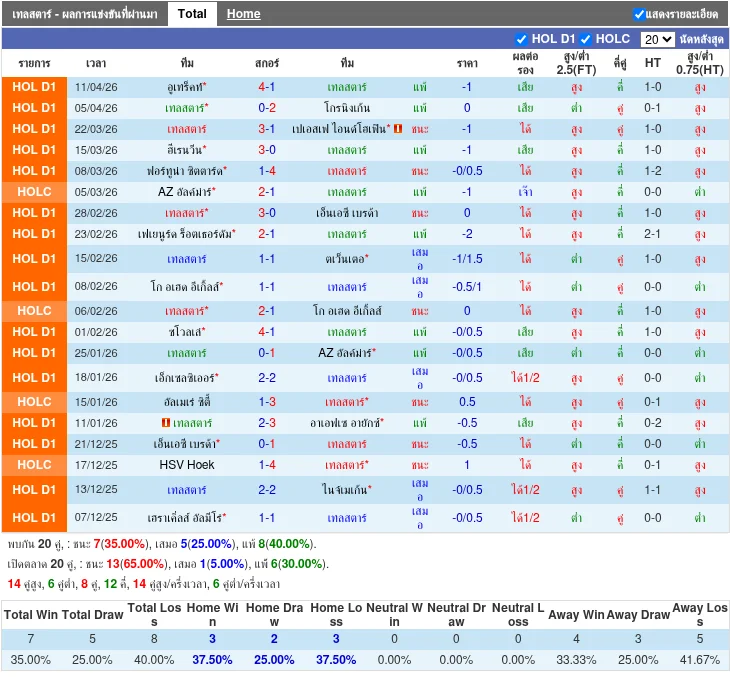Select the Total tab
This screenshot has height=677, width=730.
192,14
